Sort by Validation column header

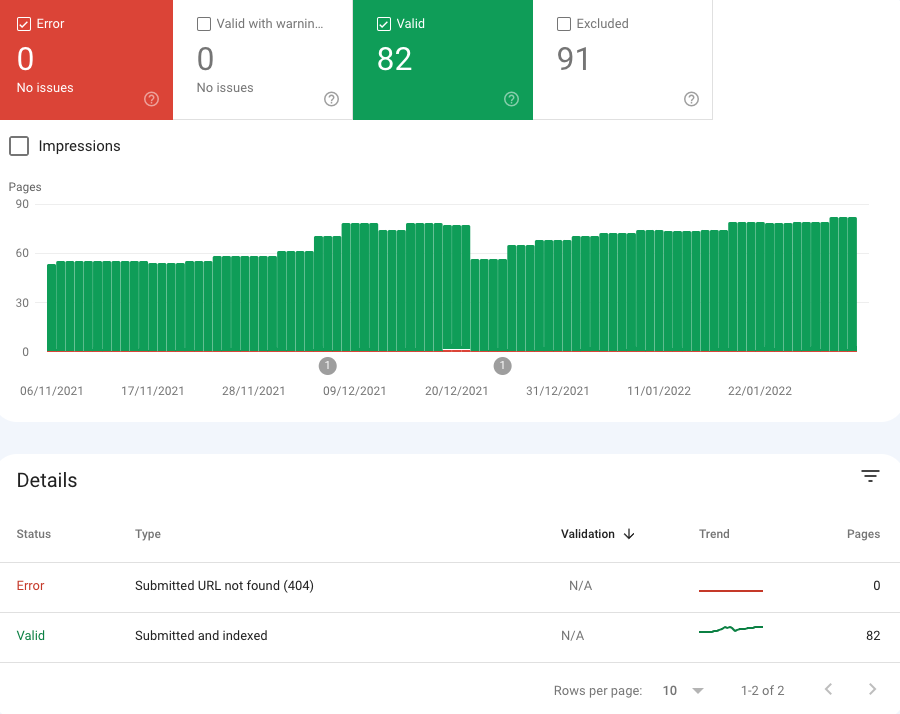588,534
